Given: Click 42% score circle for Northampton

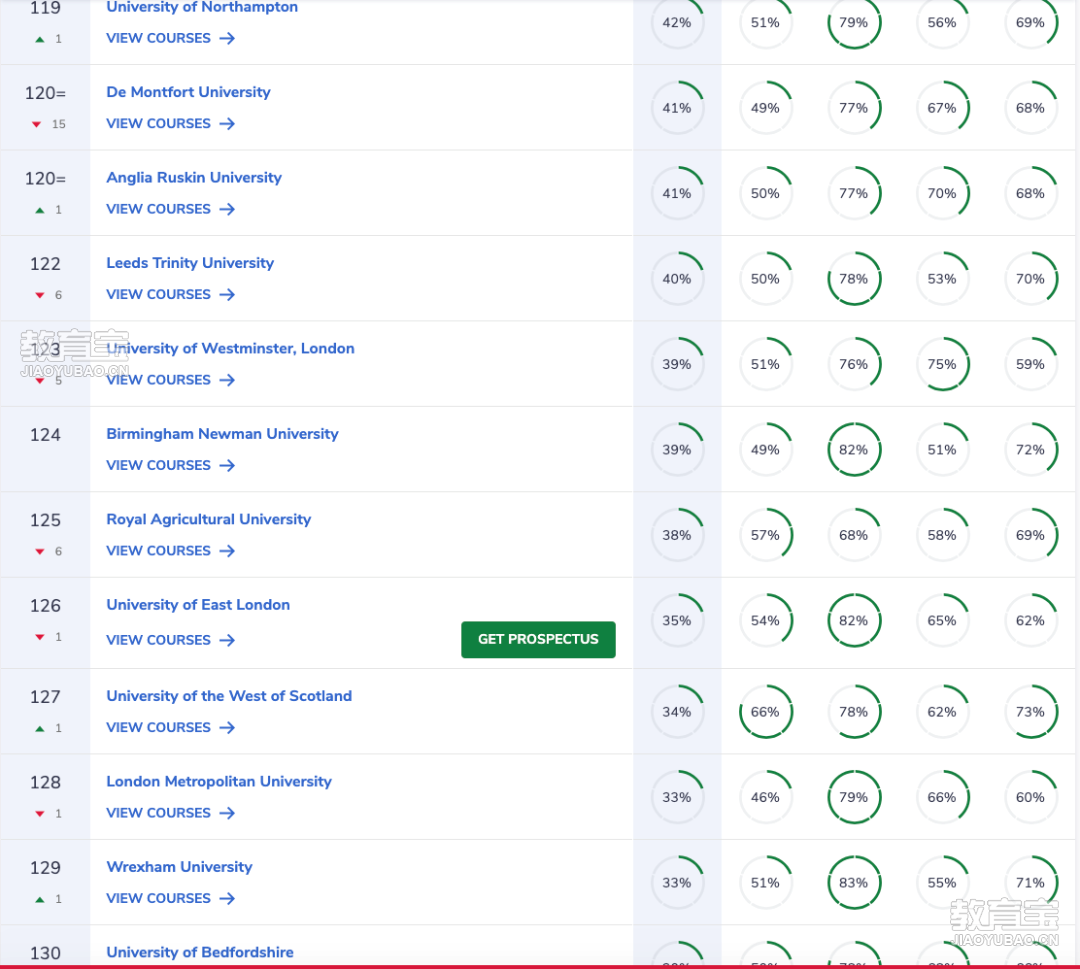Looking at the screenshot, I should tap(677, 23).
